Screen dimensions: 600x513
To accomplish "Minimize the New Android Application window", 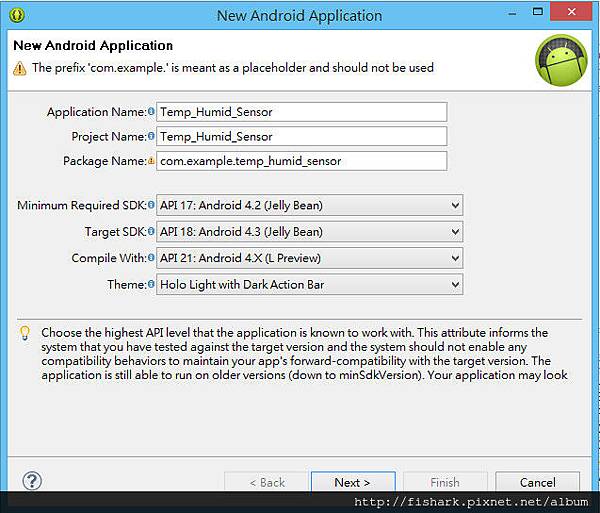I will pos(512,13).
